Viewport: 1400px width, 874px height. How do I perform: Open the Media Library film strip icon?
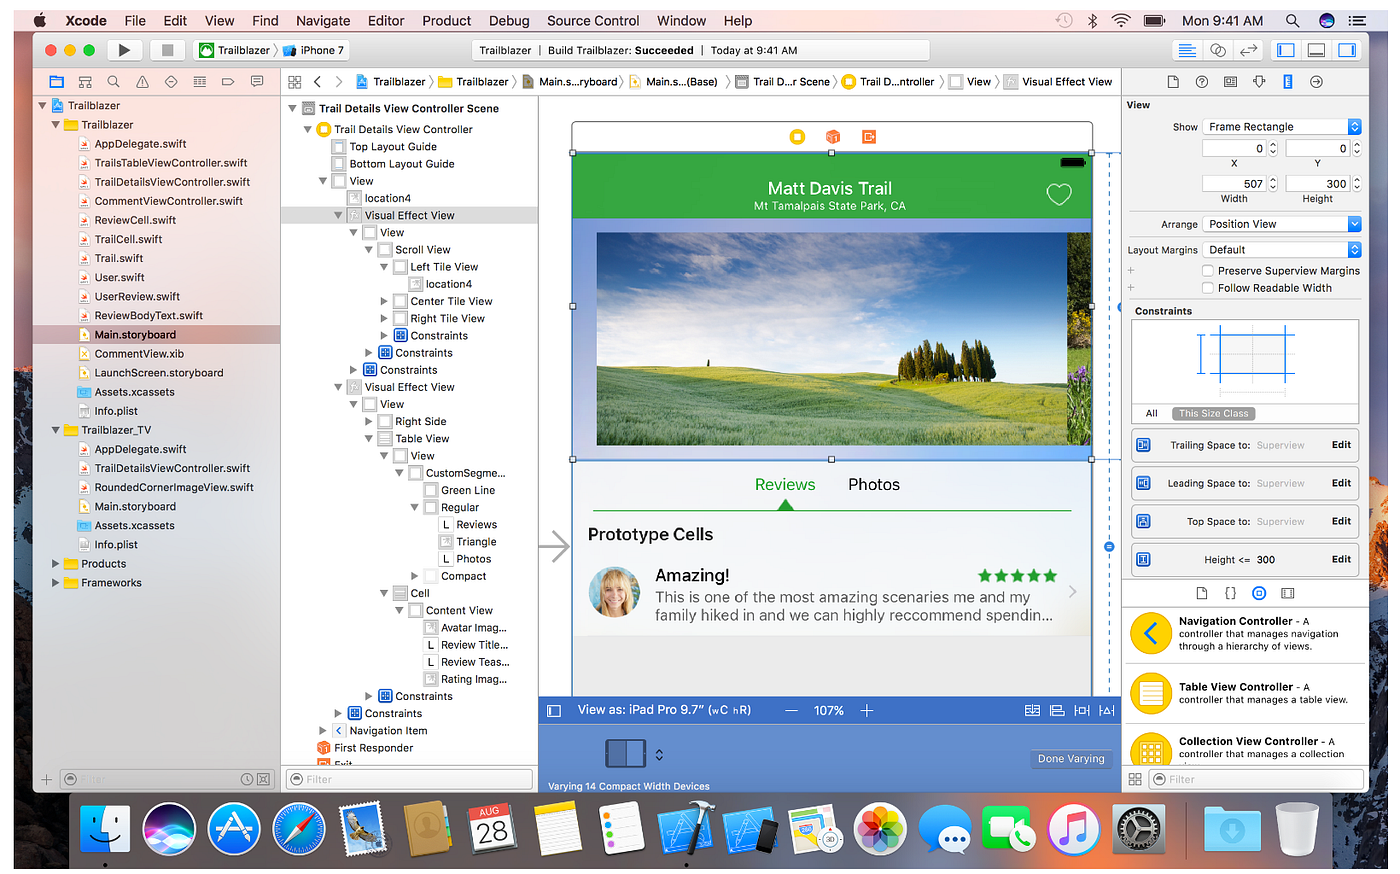point(1287,593)
